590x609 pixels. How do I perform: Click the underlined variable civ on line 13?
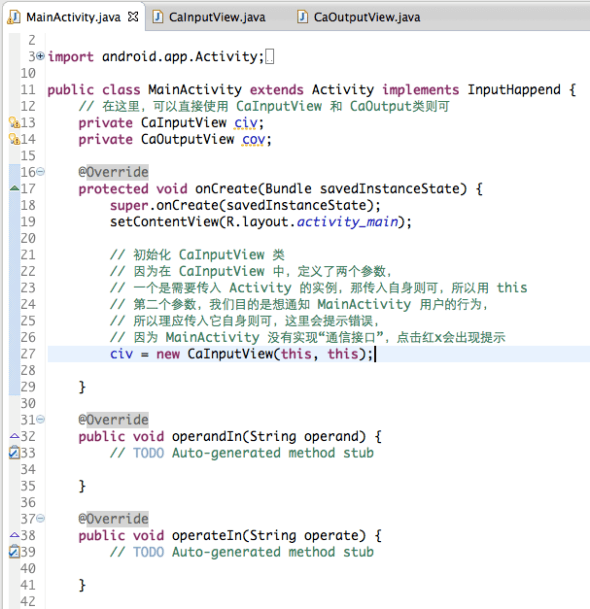point(245,124)
